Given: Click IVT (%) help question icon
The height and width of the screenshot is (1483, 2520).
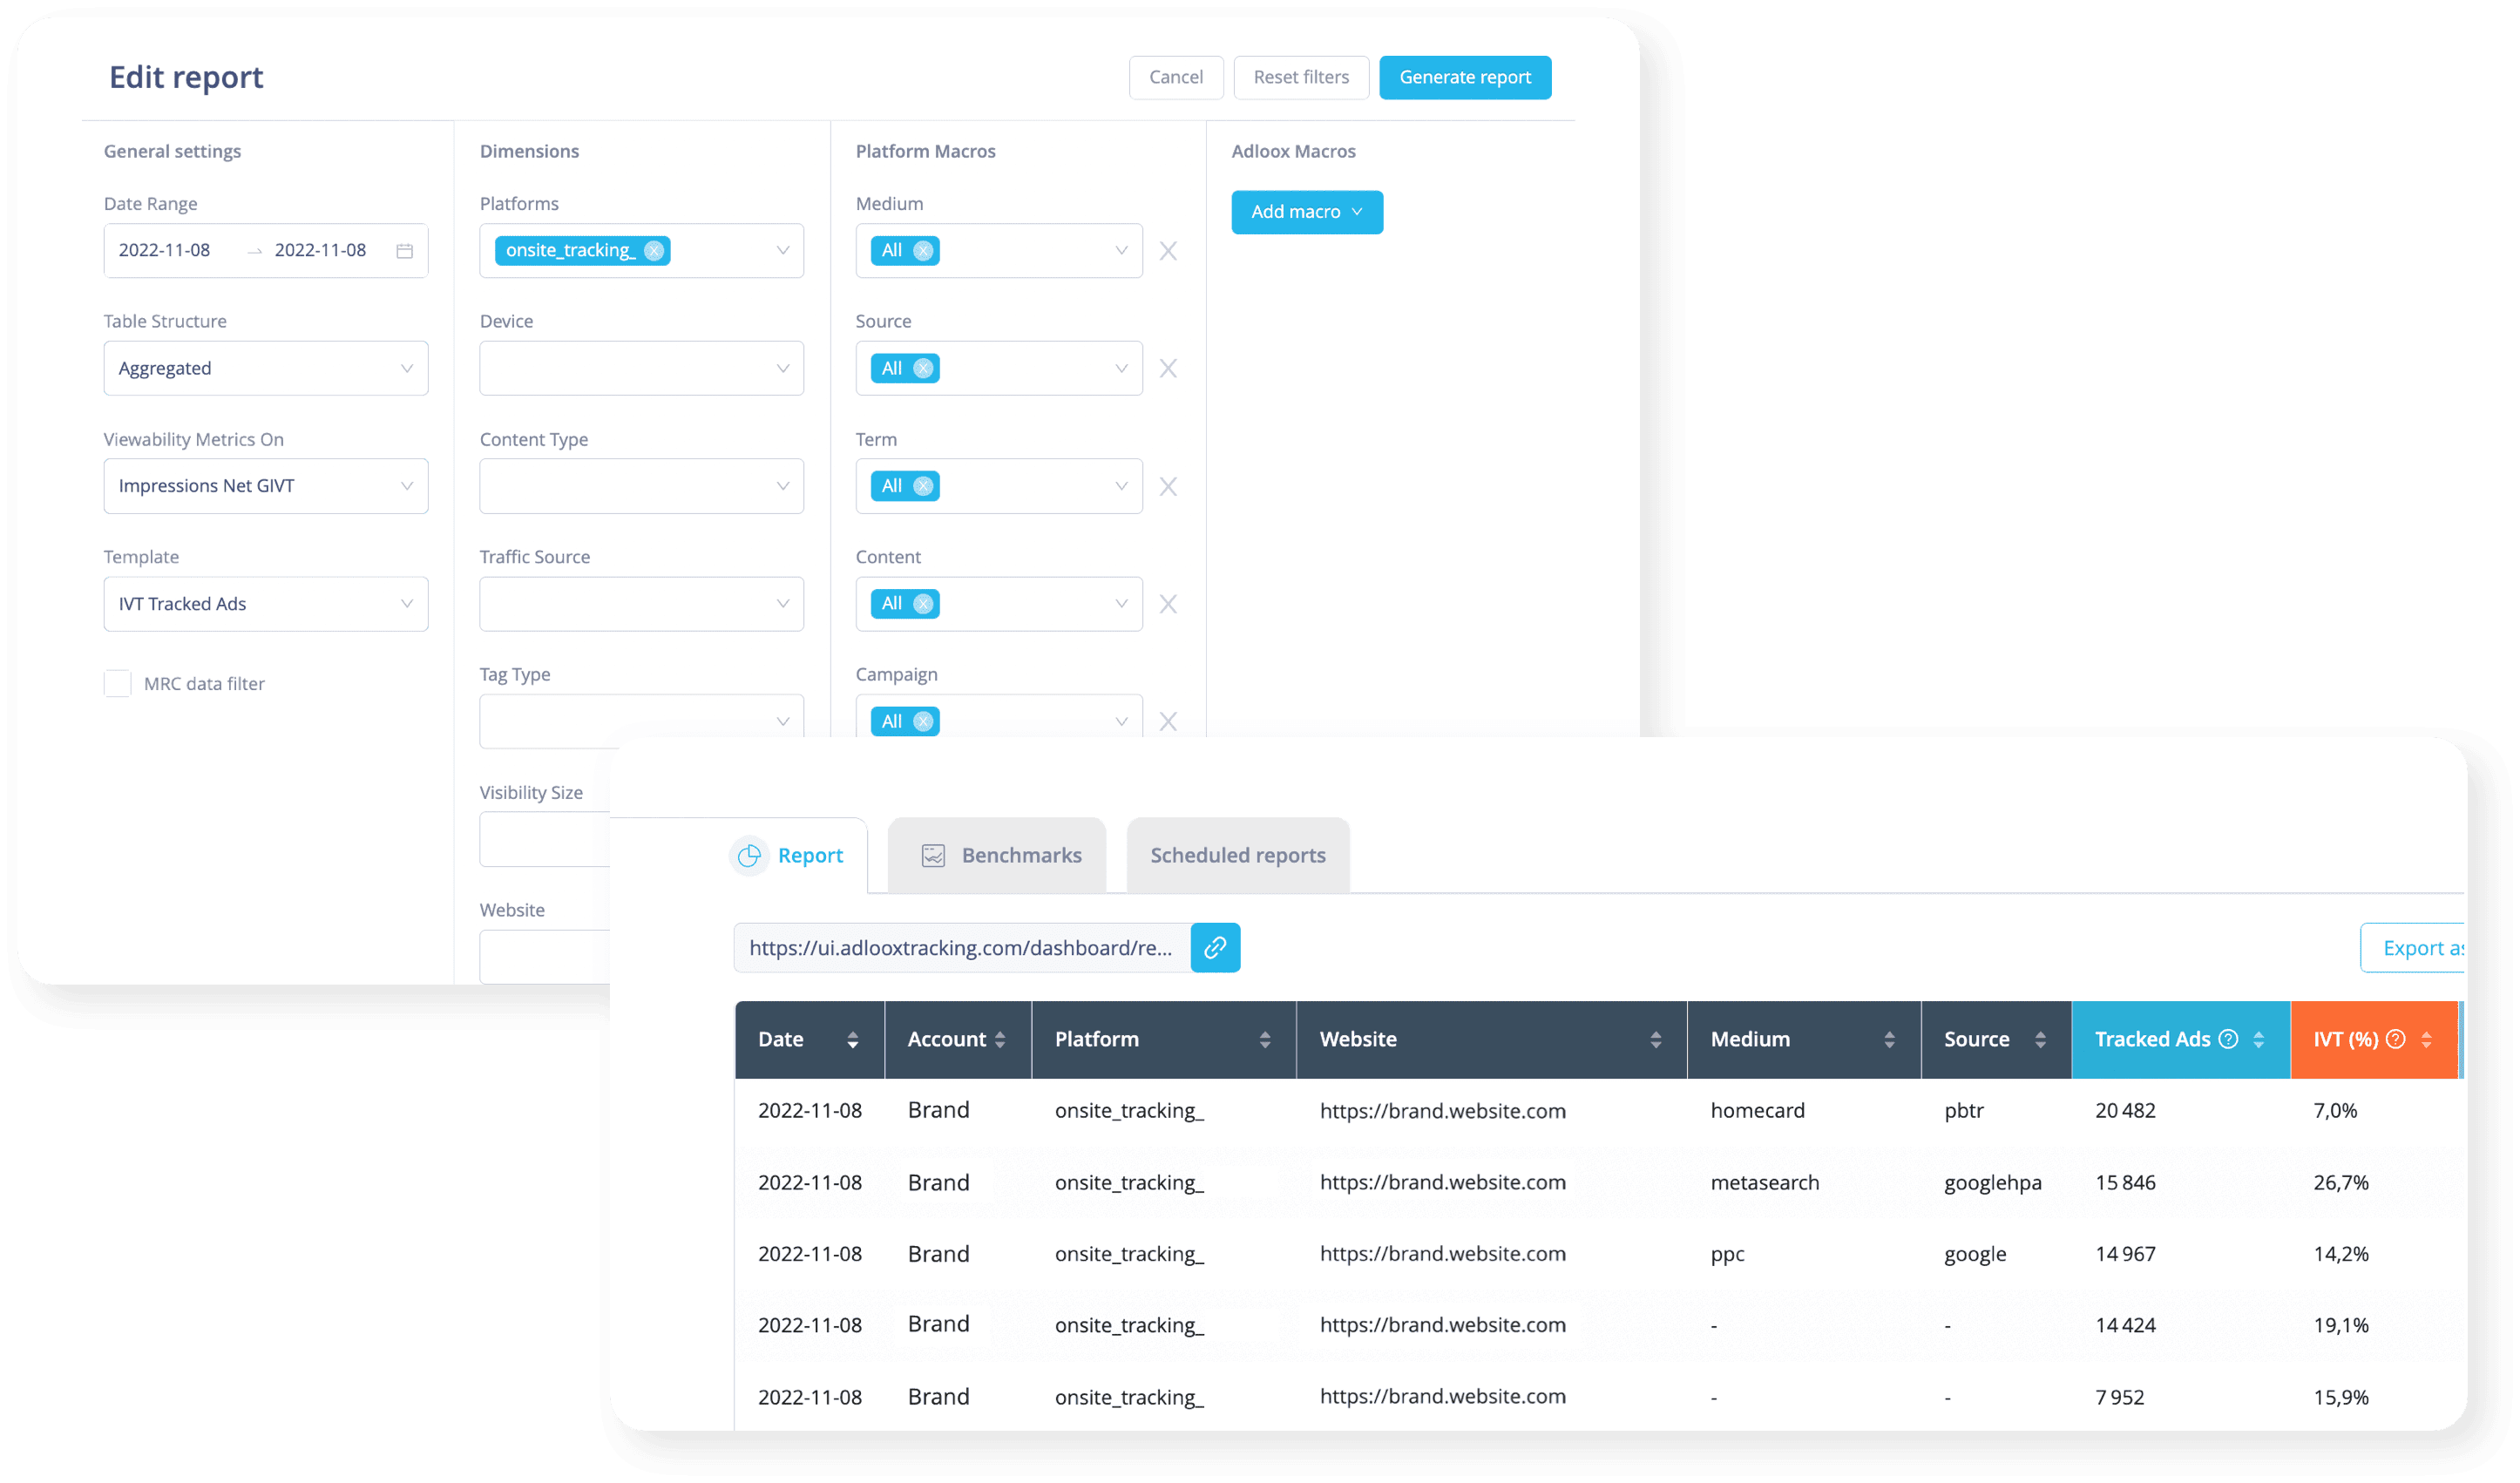Looking at the screenshot, I should (x=2396, y=1039).
